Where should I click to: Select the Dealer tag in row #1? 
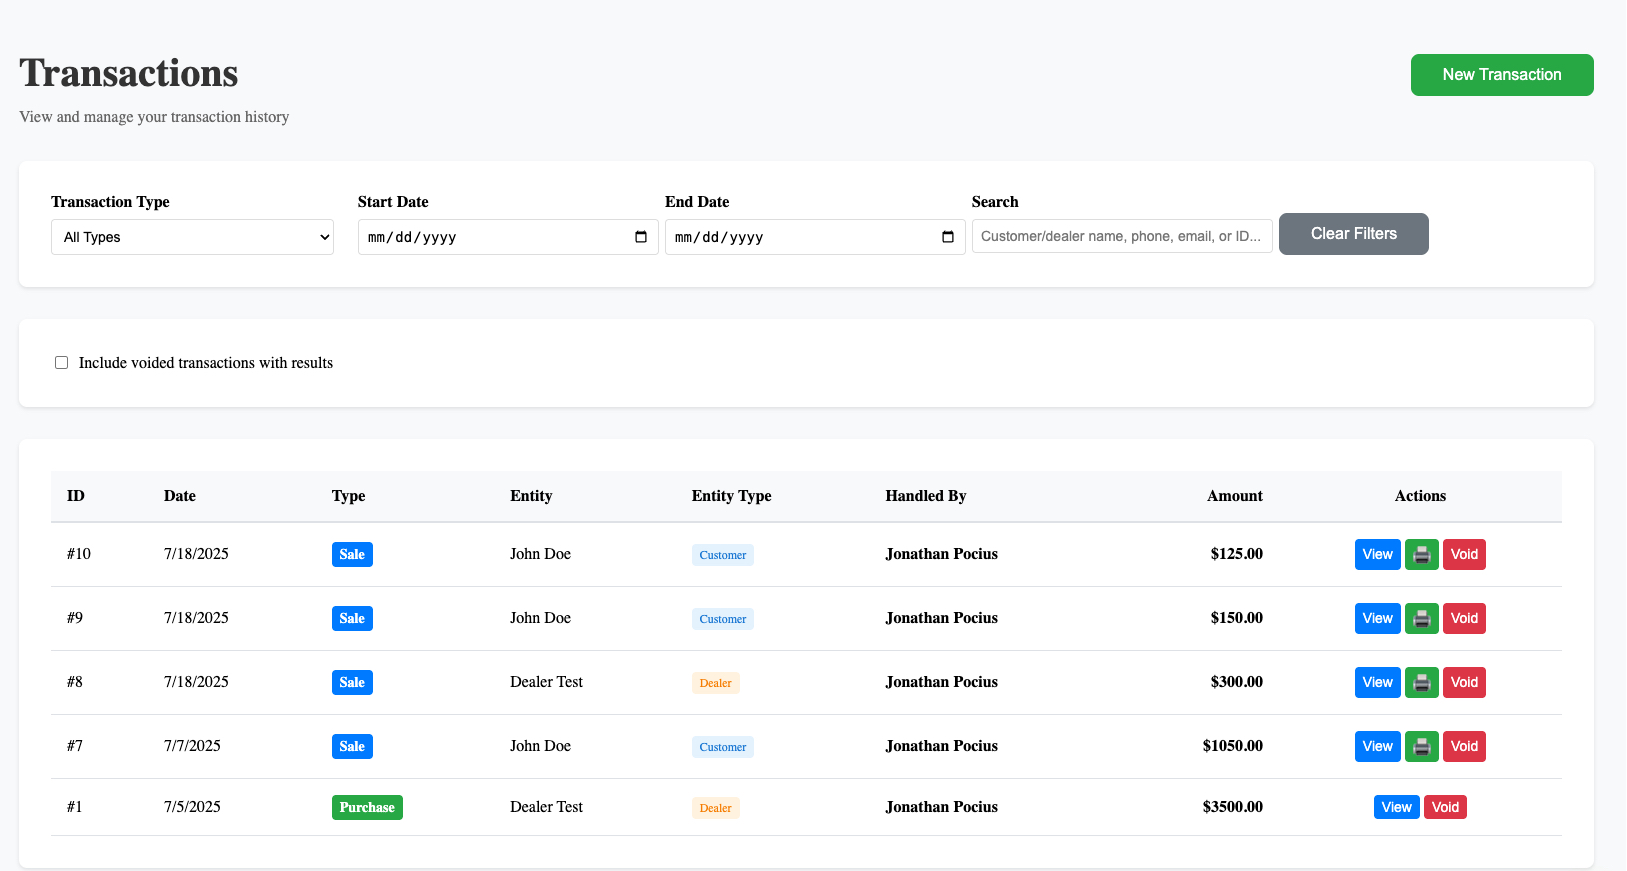pos(715,808)
